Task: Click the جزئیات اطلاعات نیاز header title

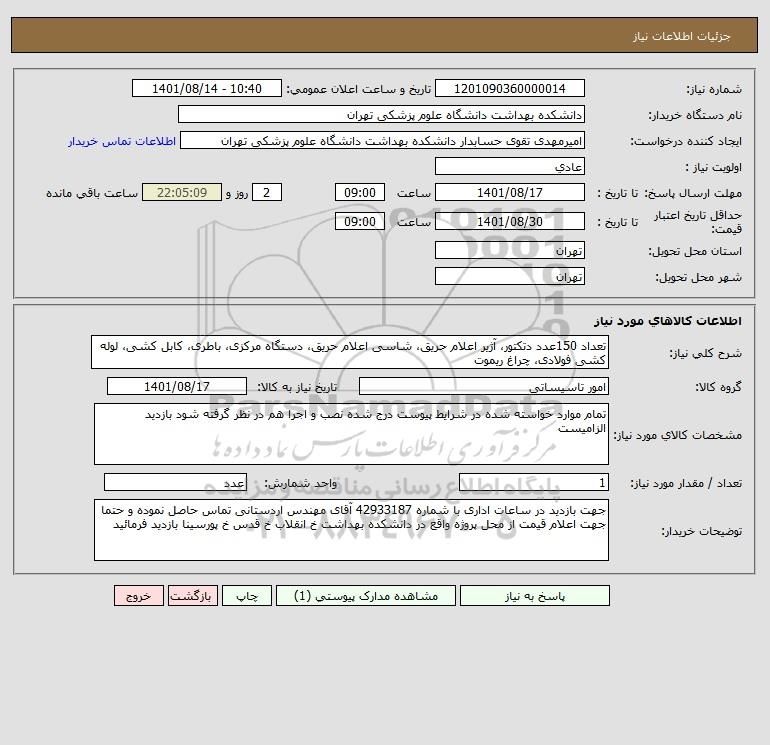Action: click(682, 36)
